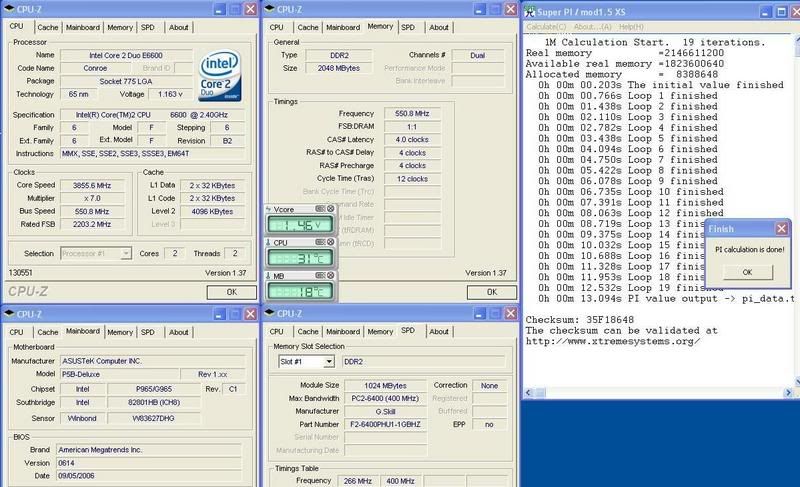This screenshot has height=487, width=800.
Task: Click Super PI horizontal scrollbar left arrow
Action: (x=529, y=392)
